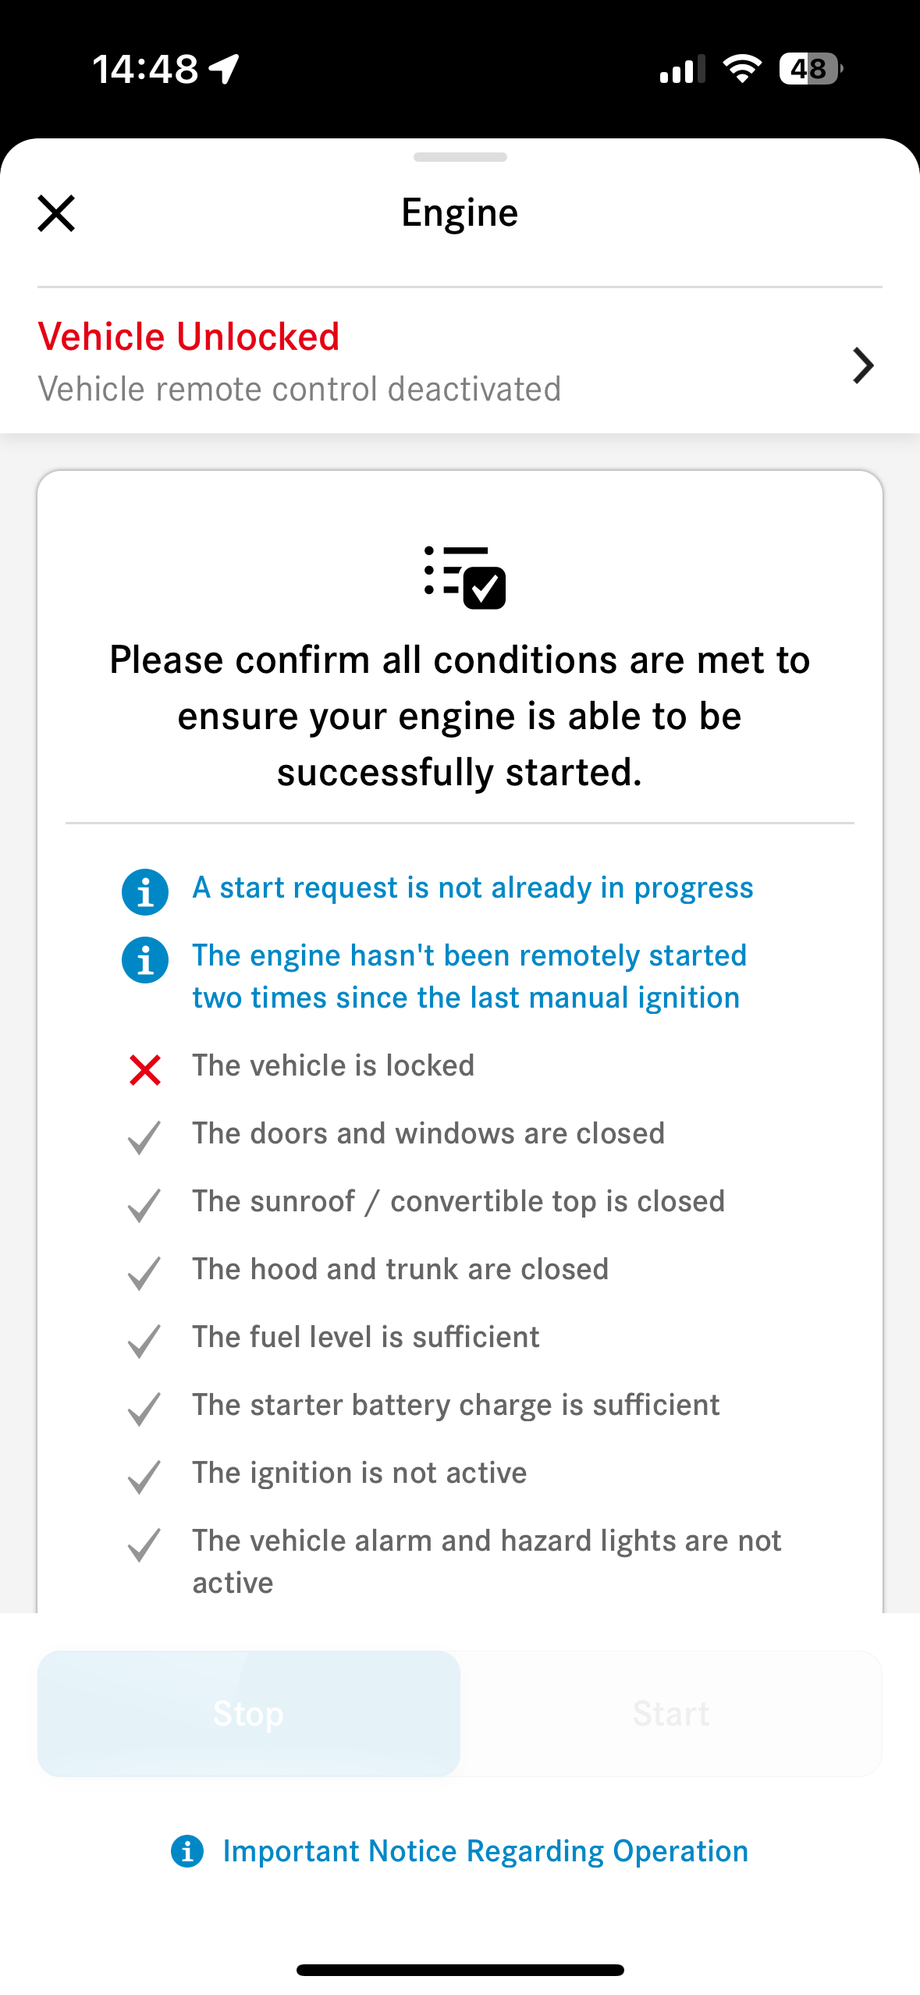Close the Engine sheet with the X

(56, 213)
